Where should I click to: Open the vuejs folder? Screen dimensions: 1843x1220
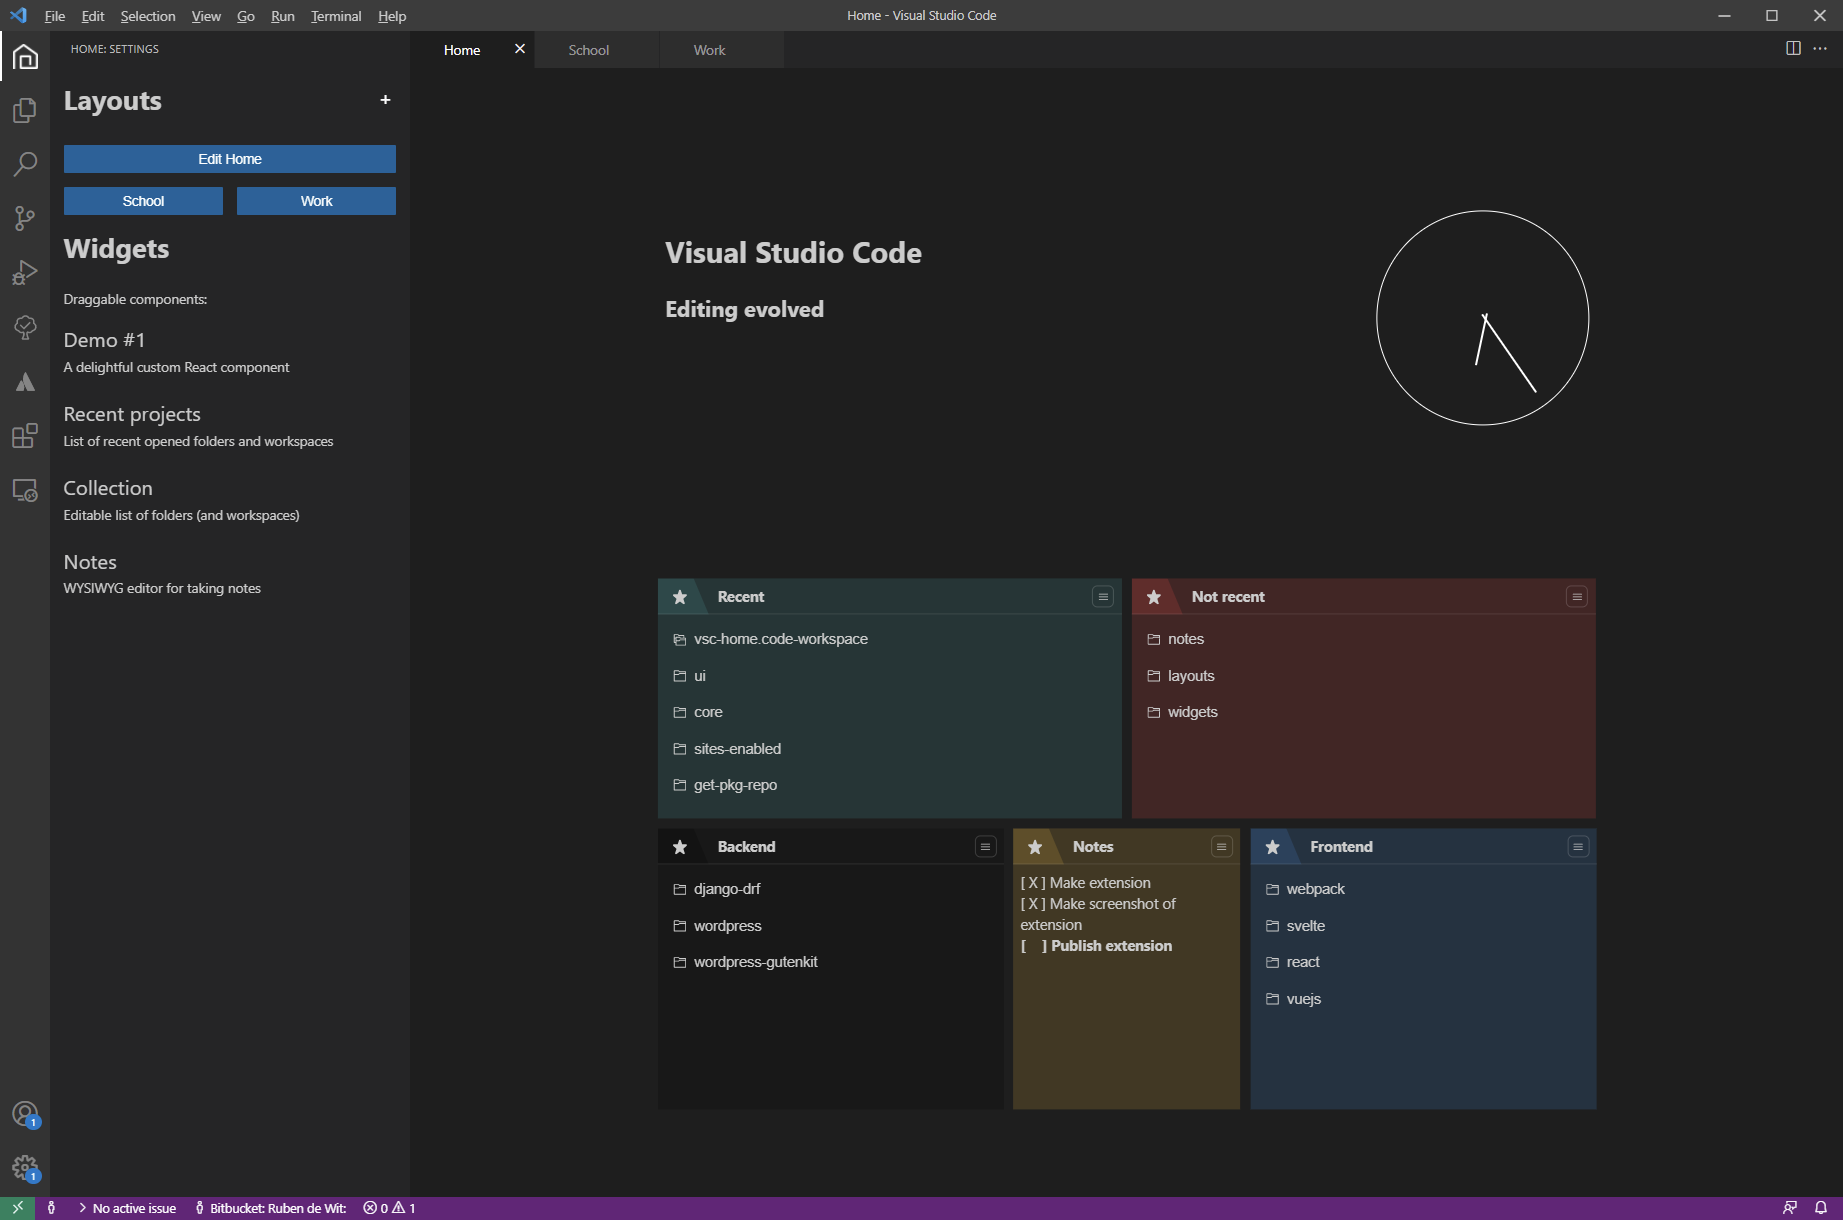1294,999
